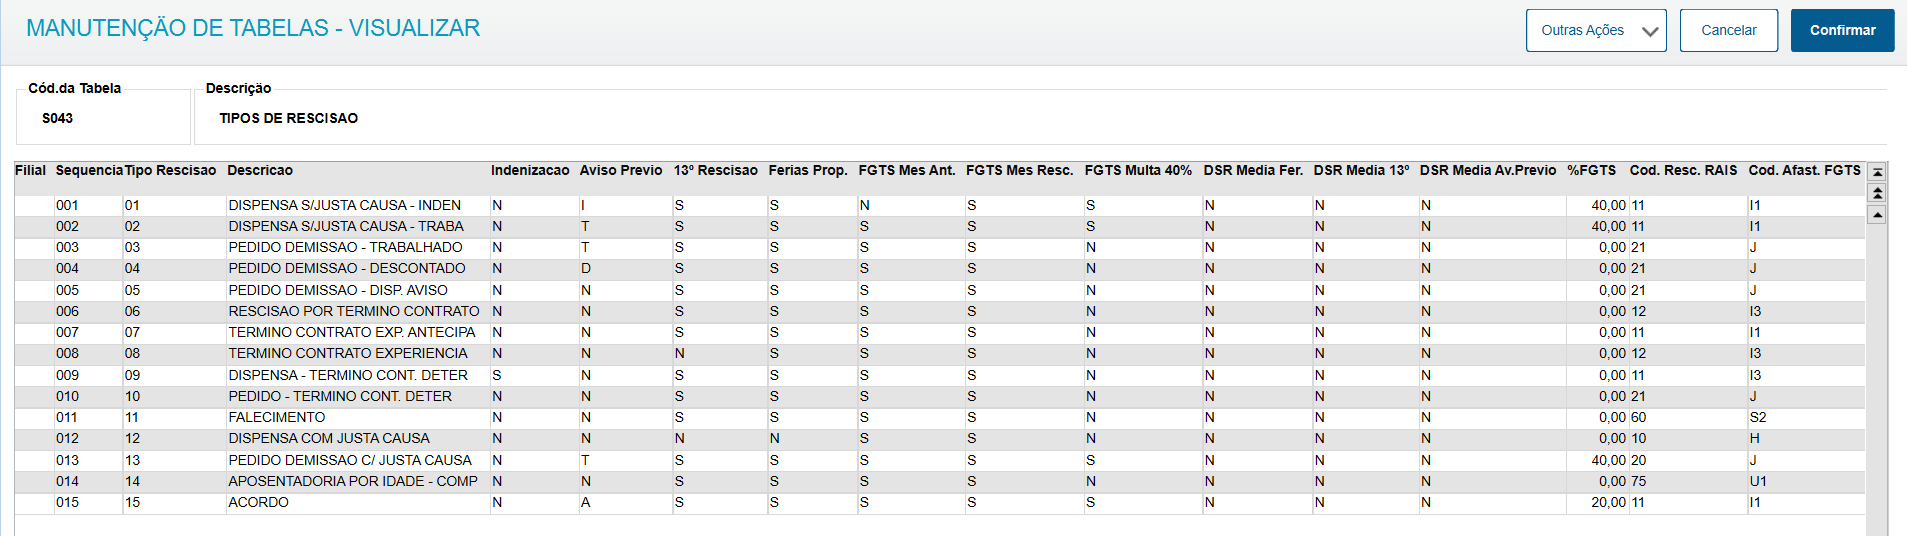The height and width of the screenshot is (536, 1908).
Task: Click the Cancelar button
Action: point(1728,31)
